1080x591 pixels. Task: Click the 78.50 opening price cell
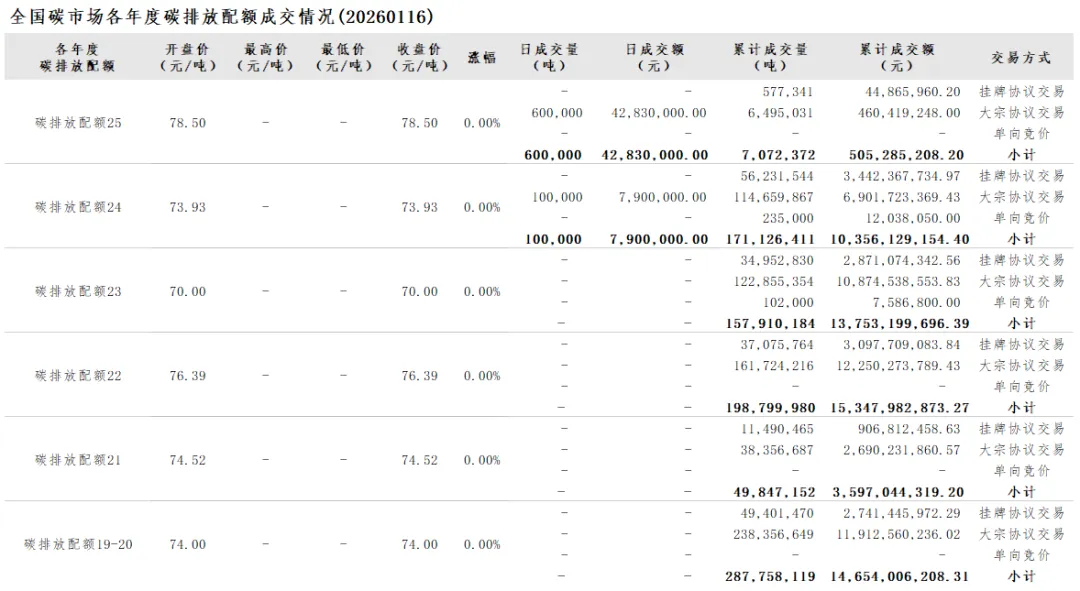click(187, 123)
